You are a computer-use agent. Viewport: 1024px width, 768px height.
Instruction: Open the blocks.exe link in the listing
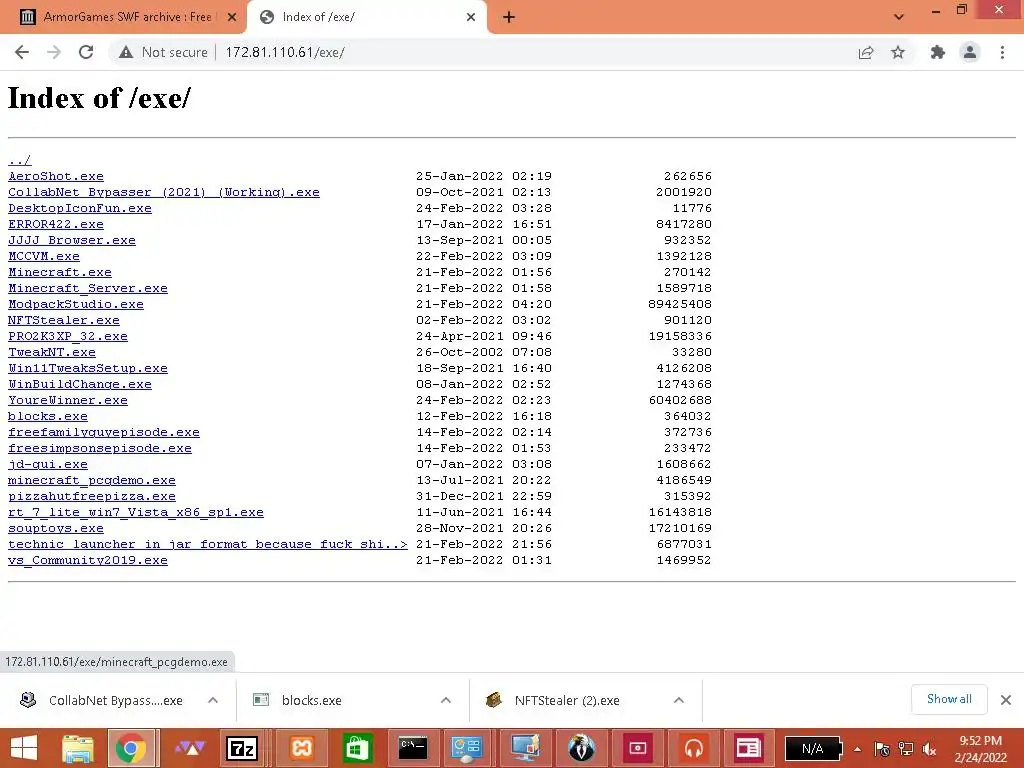click(x=48, y=416)
